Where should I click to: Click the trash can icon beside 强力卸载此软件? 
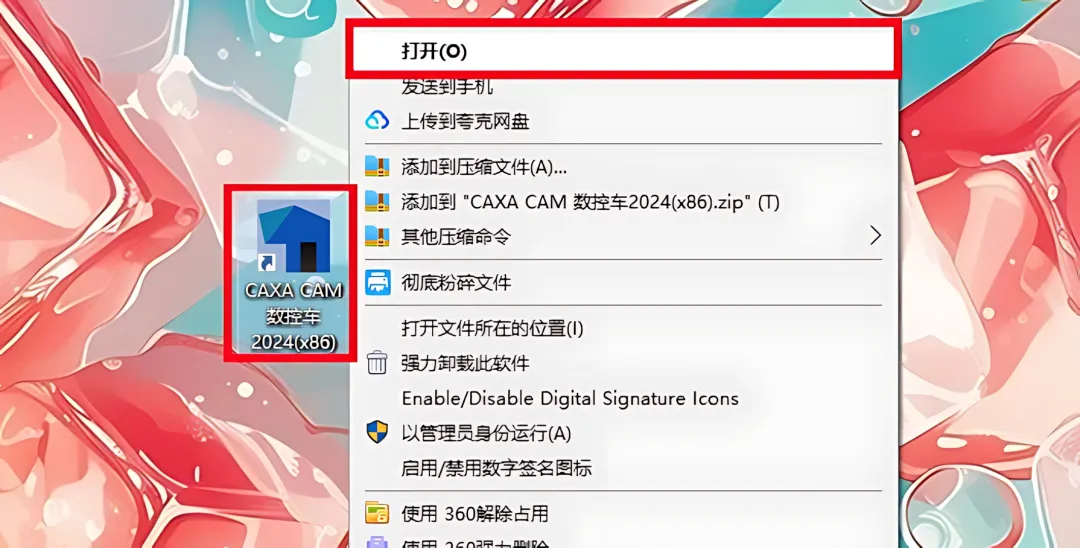tap(377, 362)
